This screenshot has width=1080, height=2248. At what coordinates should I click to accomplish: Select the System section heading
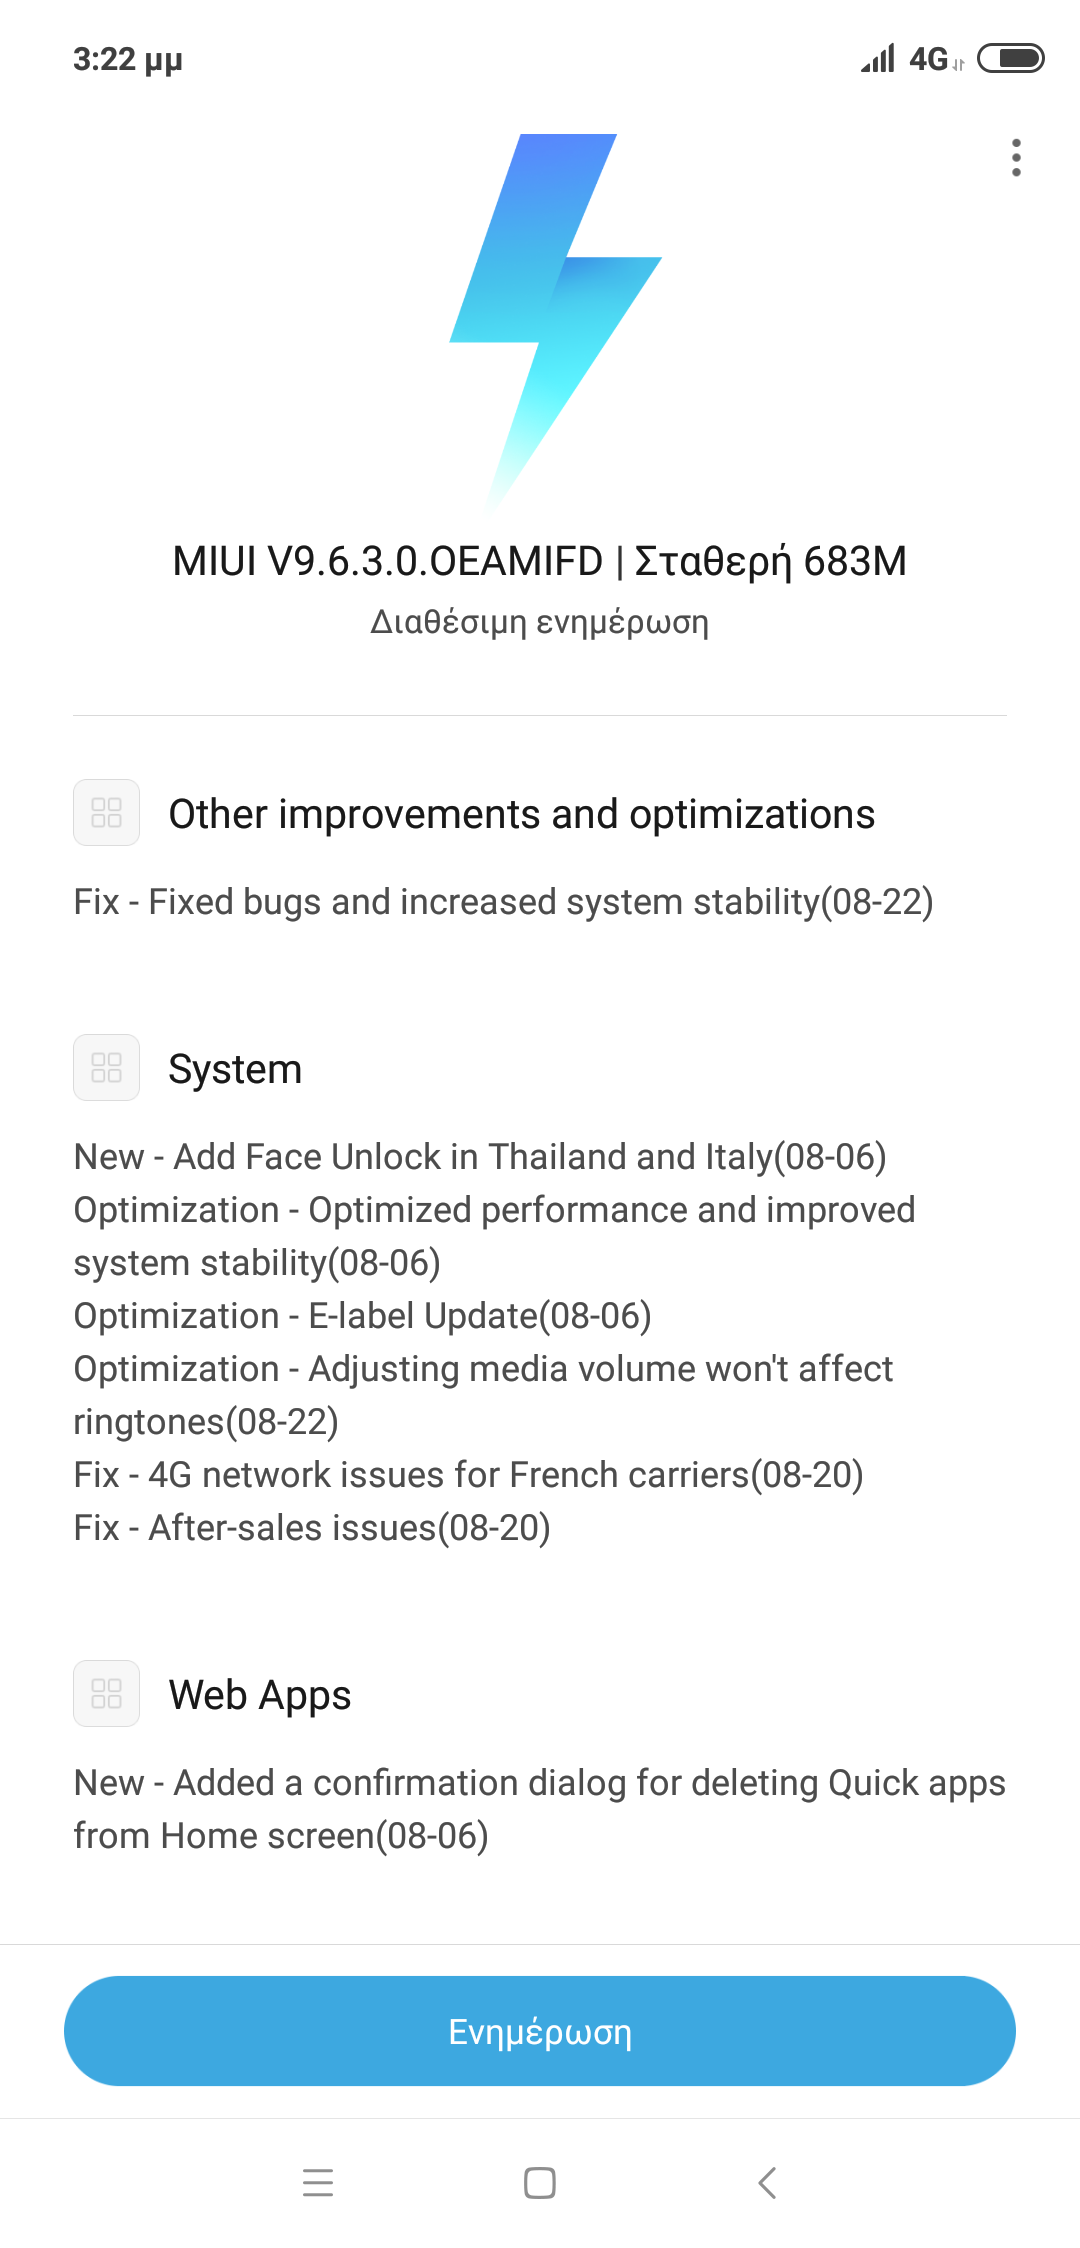coord(235,1069)
